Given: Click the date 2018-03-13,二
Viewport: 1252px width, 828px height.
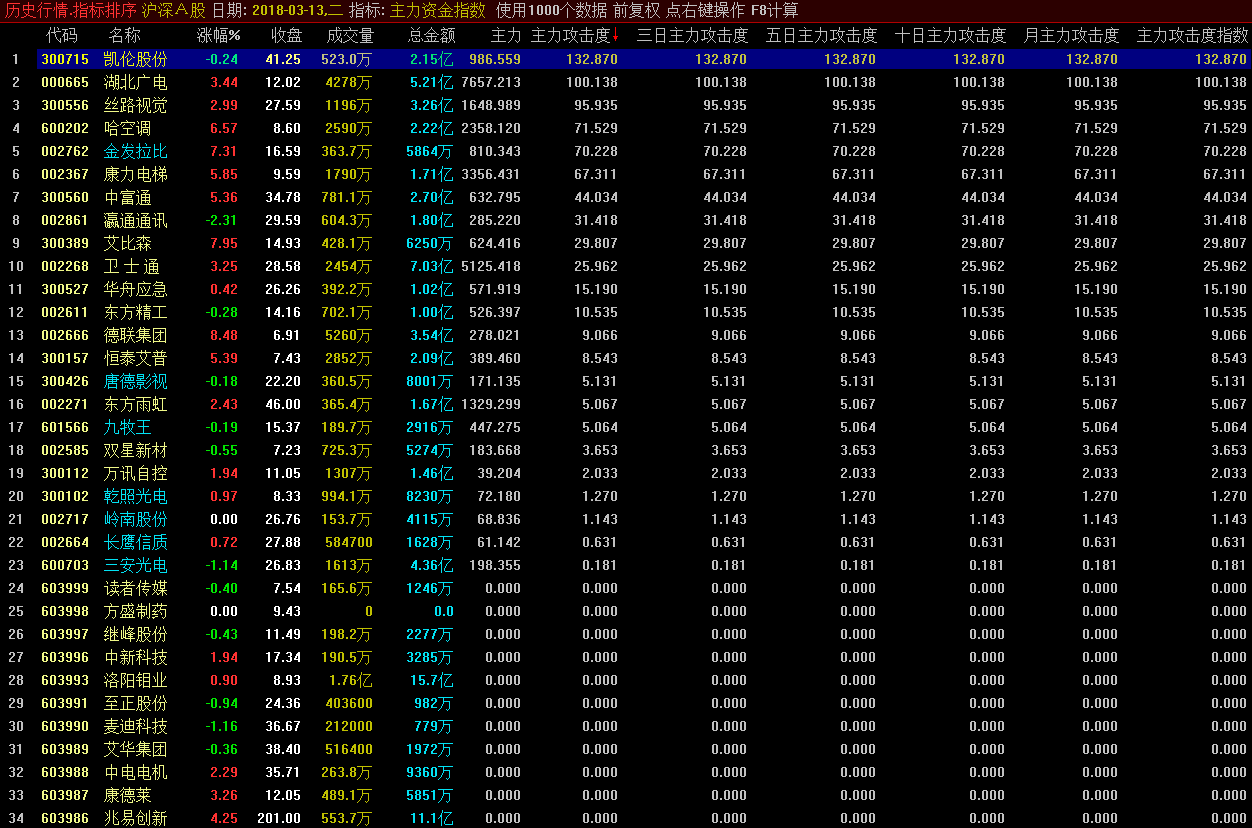Looking at the screenshot, I should pyautogui.click(x=297, y=11).
